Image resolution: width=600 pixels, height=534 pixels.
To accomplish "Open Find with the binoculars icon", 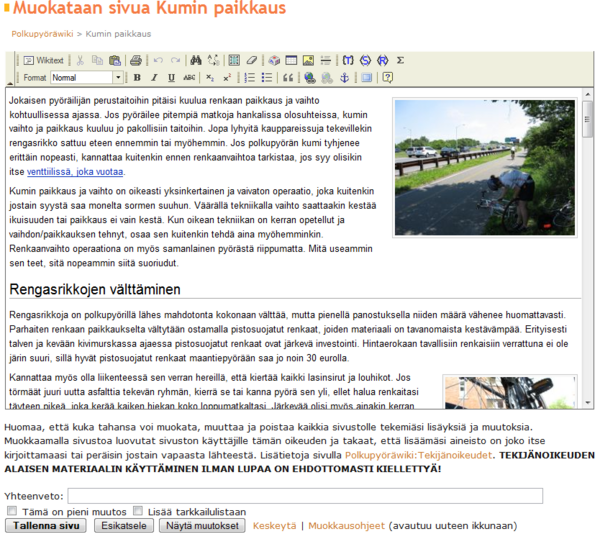I will tap(196, 60).
